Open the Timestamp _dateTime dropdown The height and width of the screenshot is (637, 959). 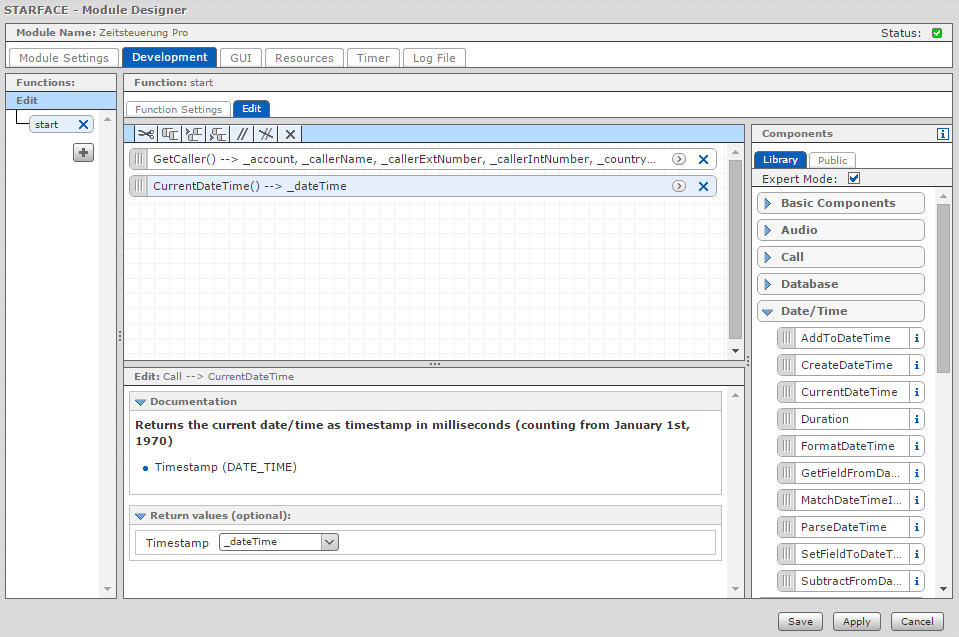coord(330,542)
